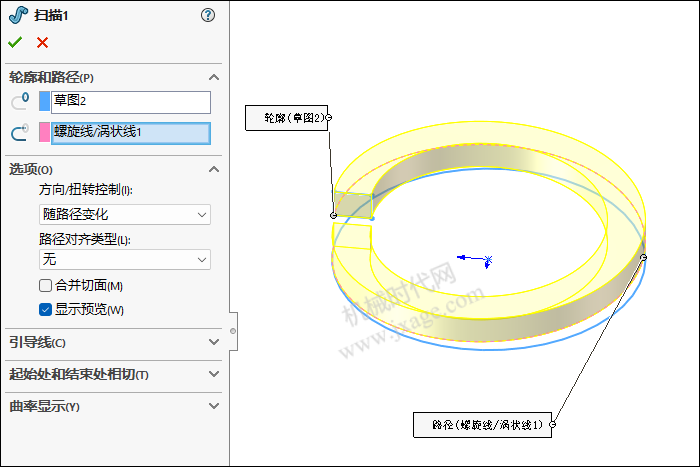Click the profile selection icon beside 草图2
The width and height of the screenshot is (700, 467).
[20, 101]
